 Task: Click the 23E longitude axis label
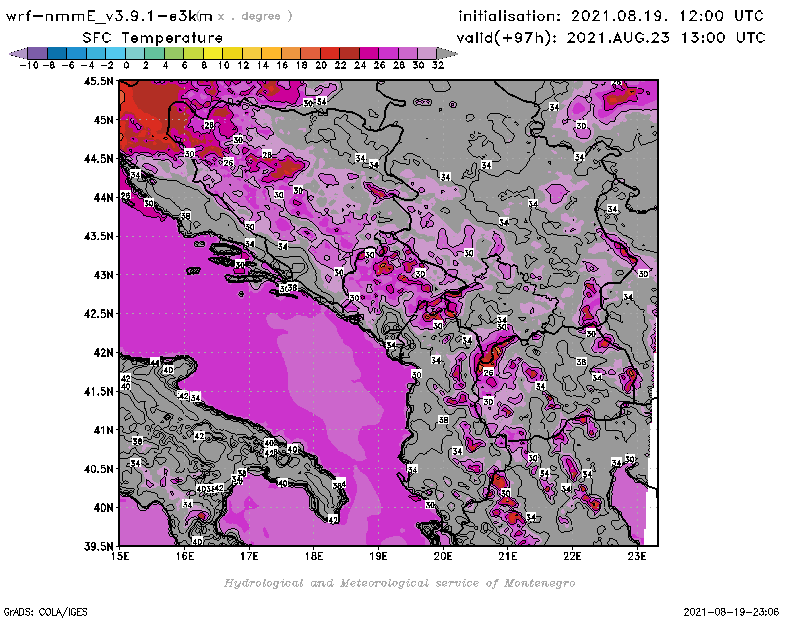click(637, 556)
